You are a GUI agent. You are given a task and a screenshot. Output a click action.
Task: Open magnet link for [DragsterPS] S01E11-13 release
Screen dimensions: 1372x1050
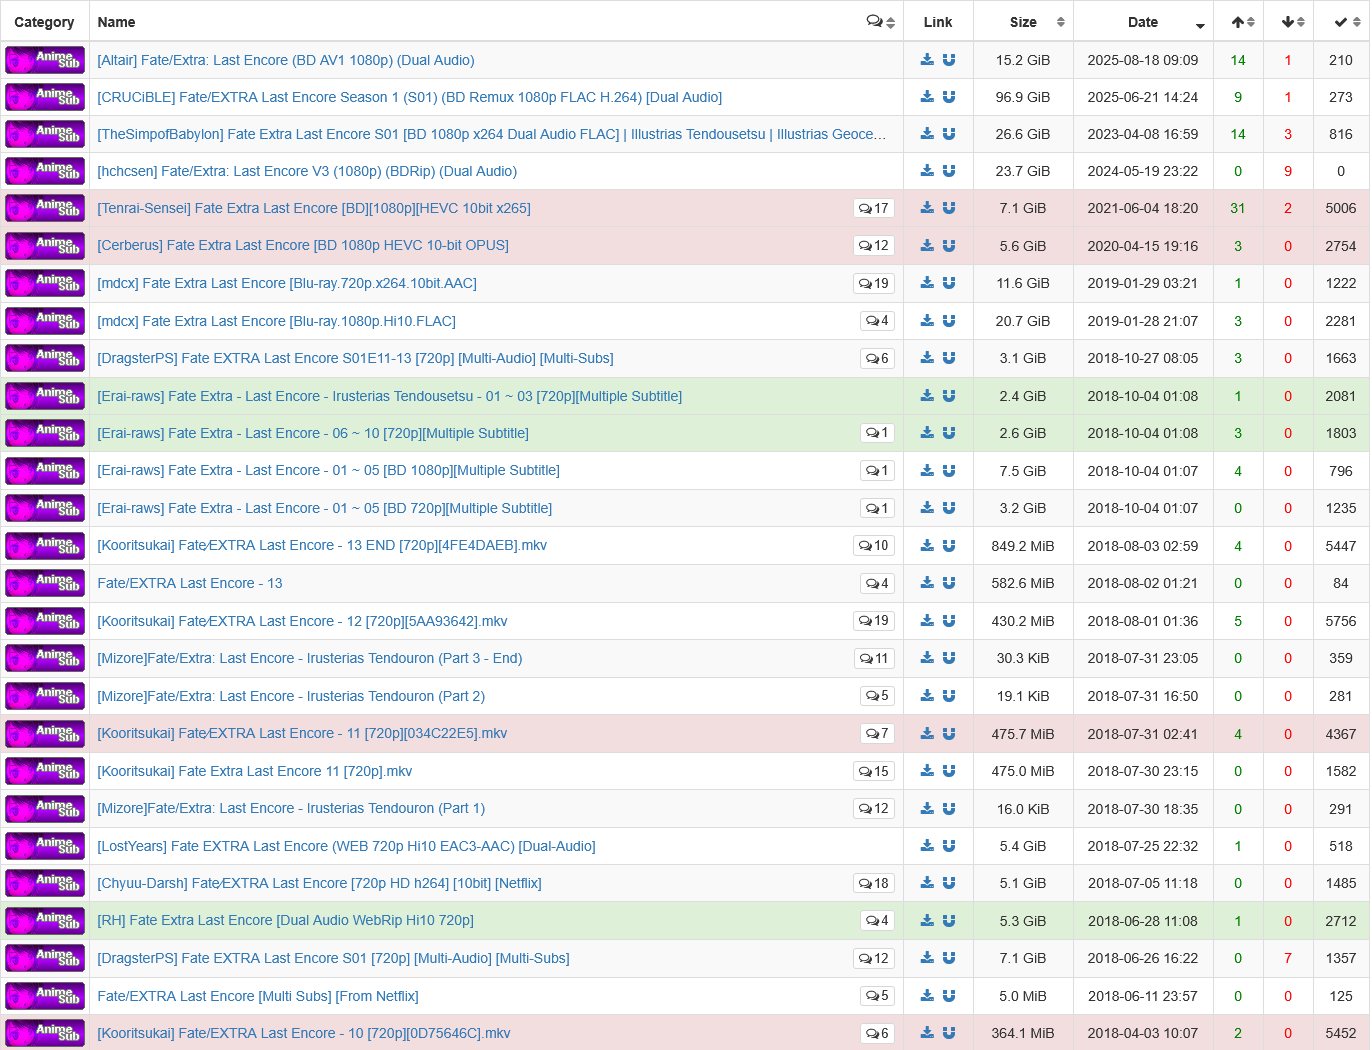point(949,358)
